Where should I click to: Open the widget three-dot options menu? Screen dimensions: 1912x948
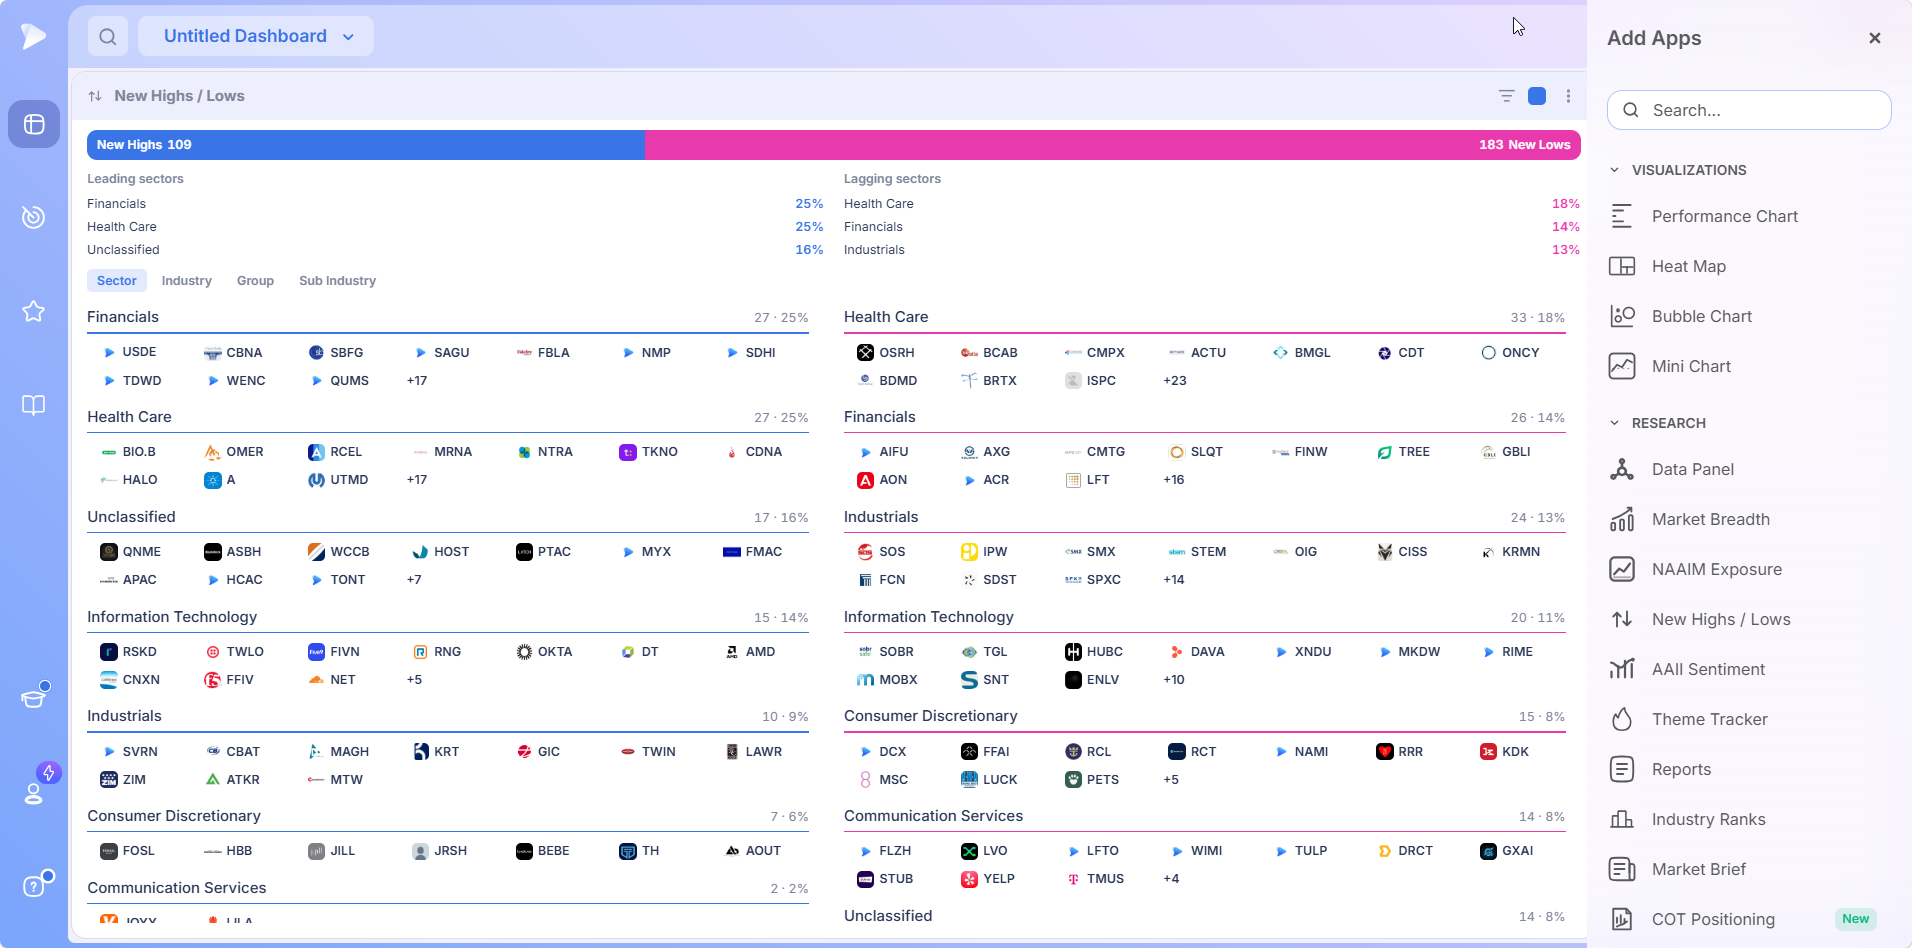point(1568,96)
